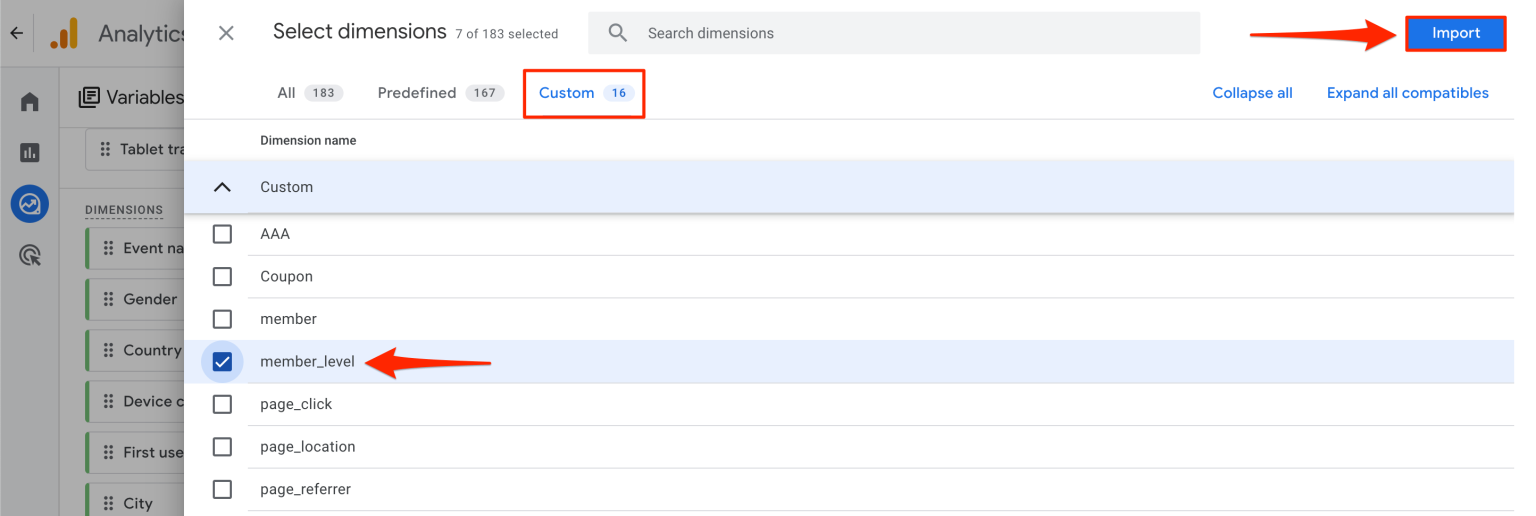Click drag handle beside First use dimension
This screenshot has height=516, width=1536.
click(108, 452)
